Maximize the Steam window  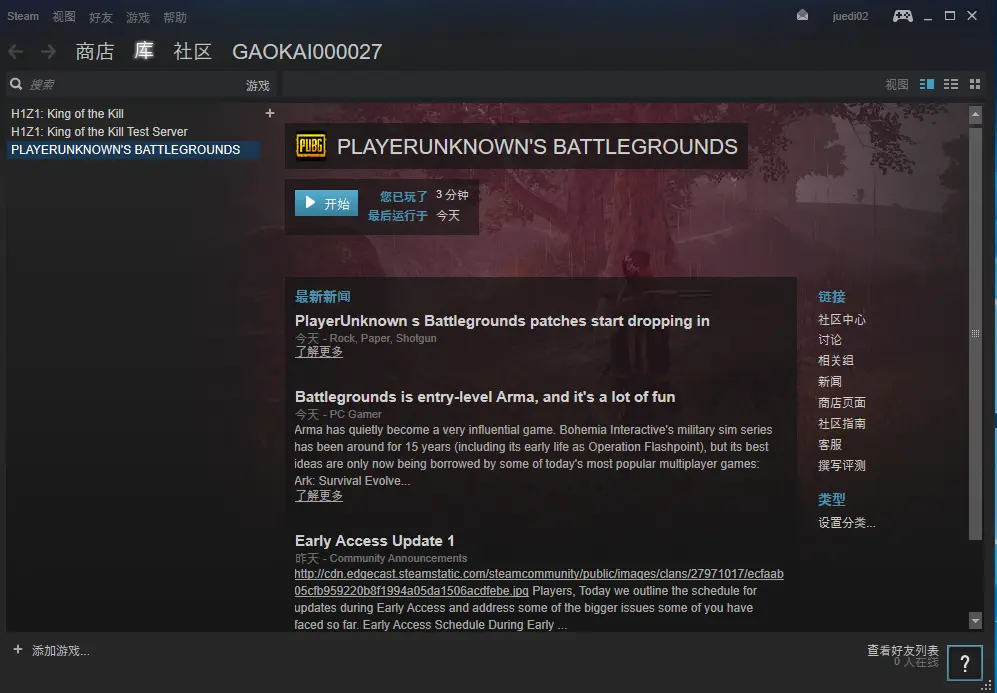click(x=950, y=15)
